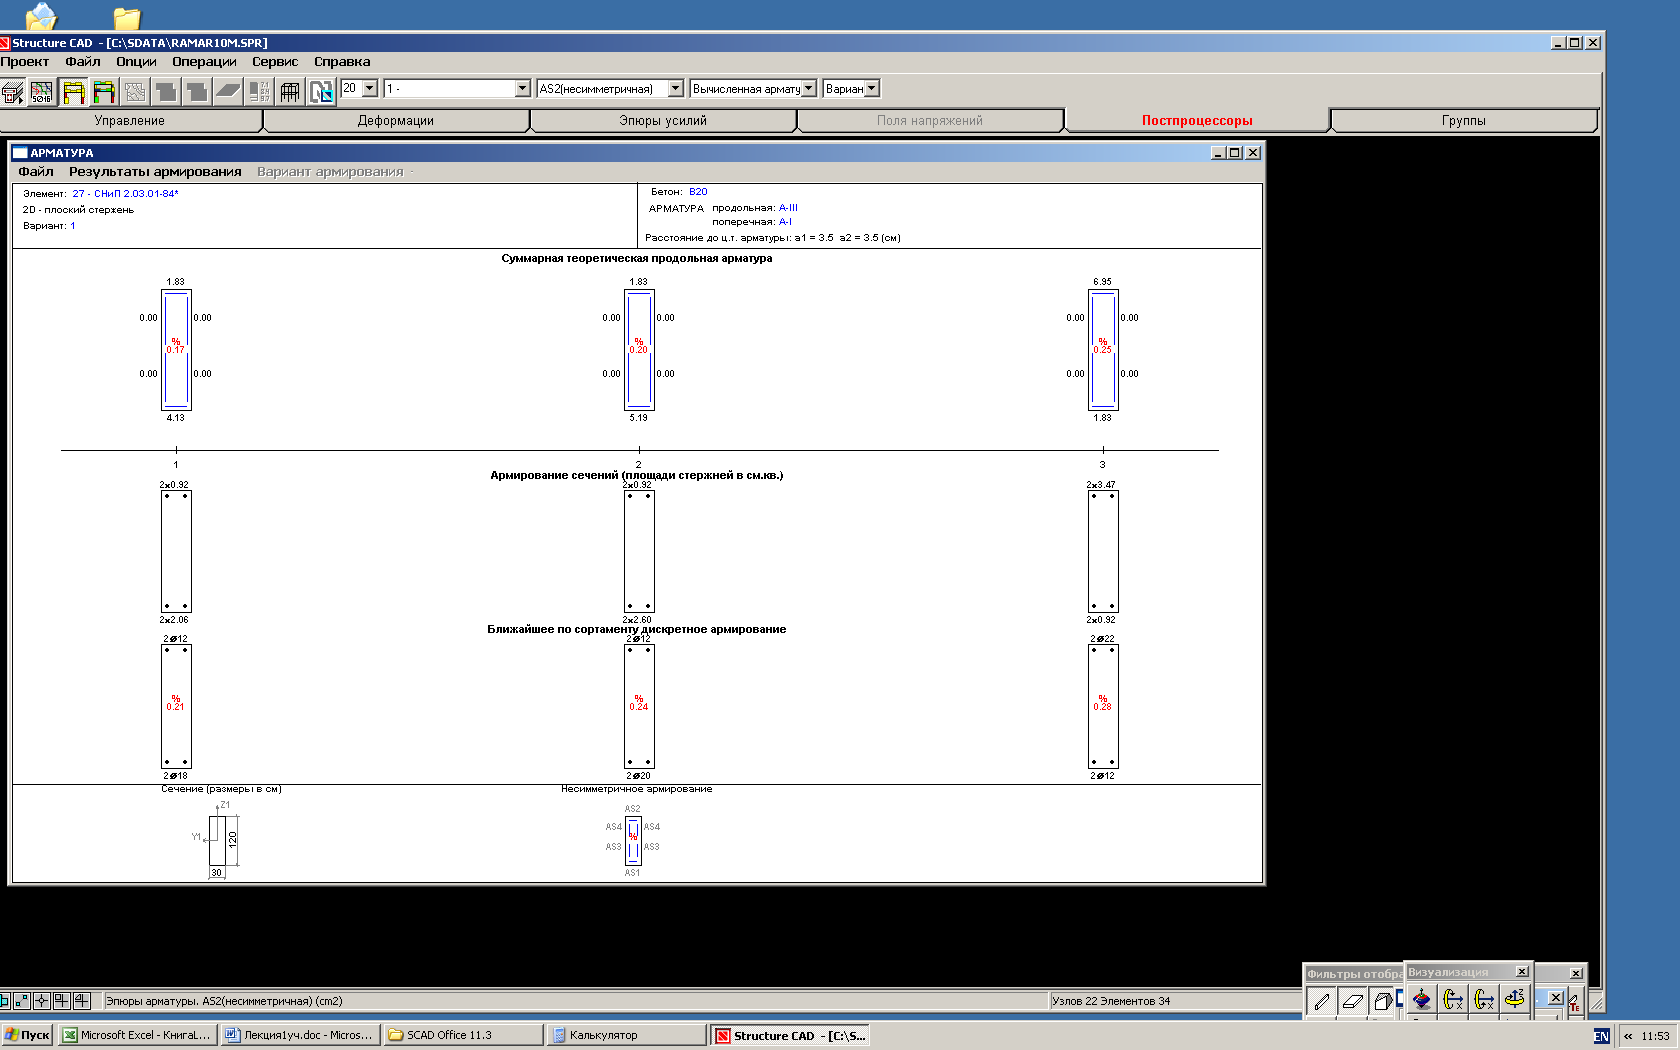
Task: Click the element link '27 - СНиП 2.03.01-84*'
Action: coord(125,194)
